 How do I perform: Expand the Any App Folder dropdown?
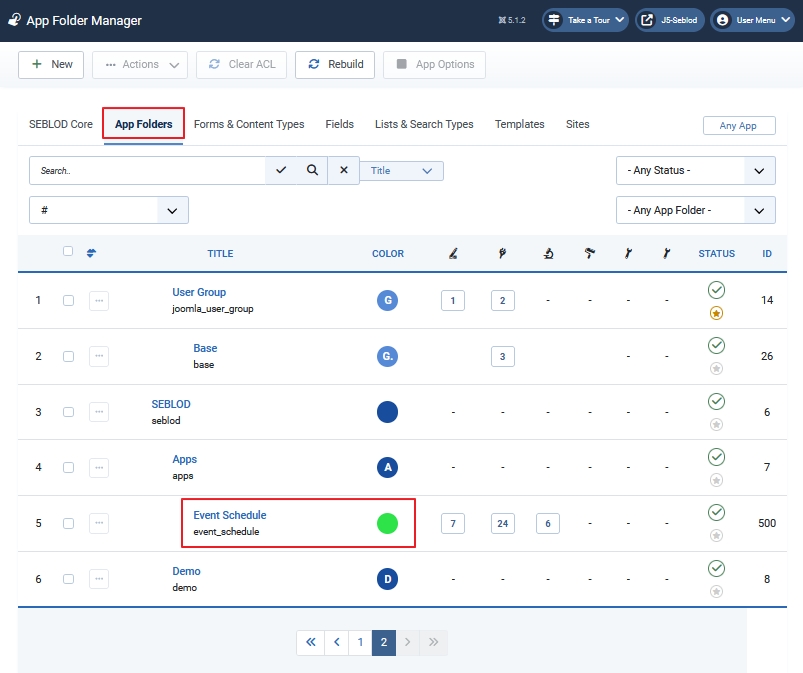695,210
